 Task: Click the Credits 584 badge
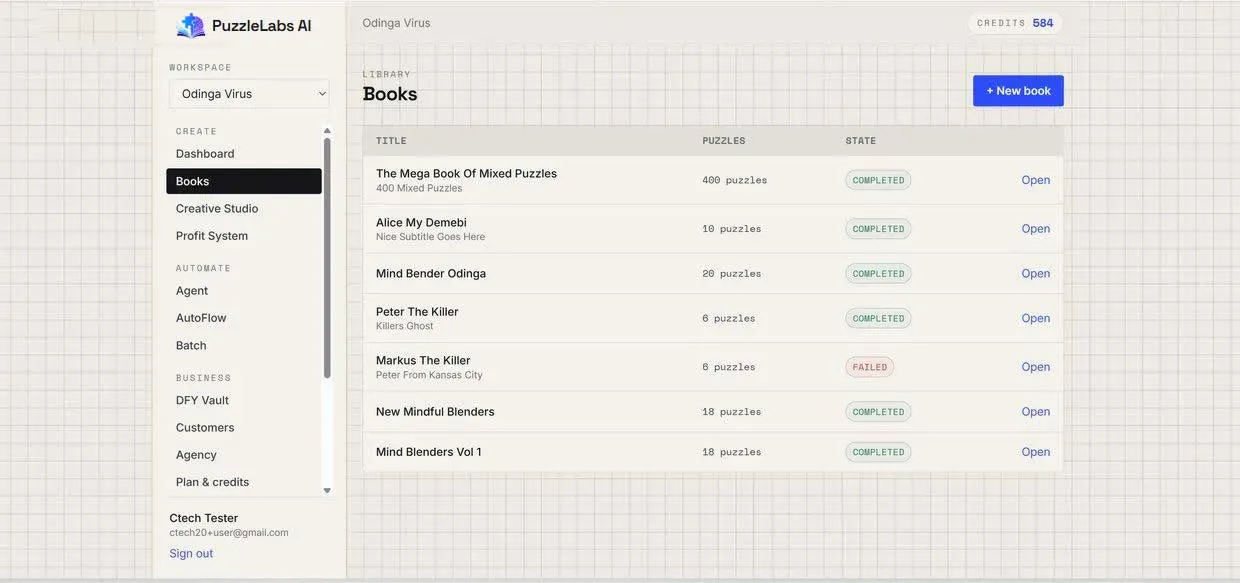tap(1015, 23)
